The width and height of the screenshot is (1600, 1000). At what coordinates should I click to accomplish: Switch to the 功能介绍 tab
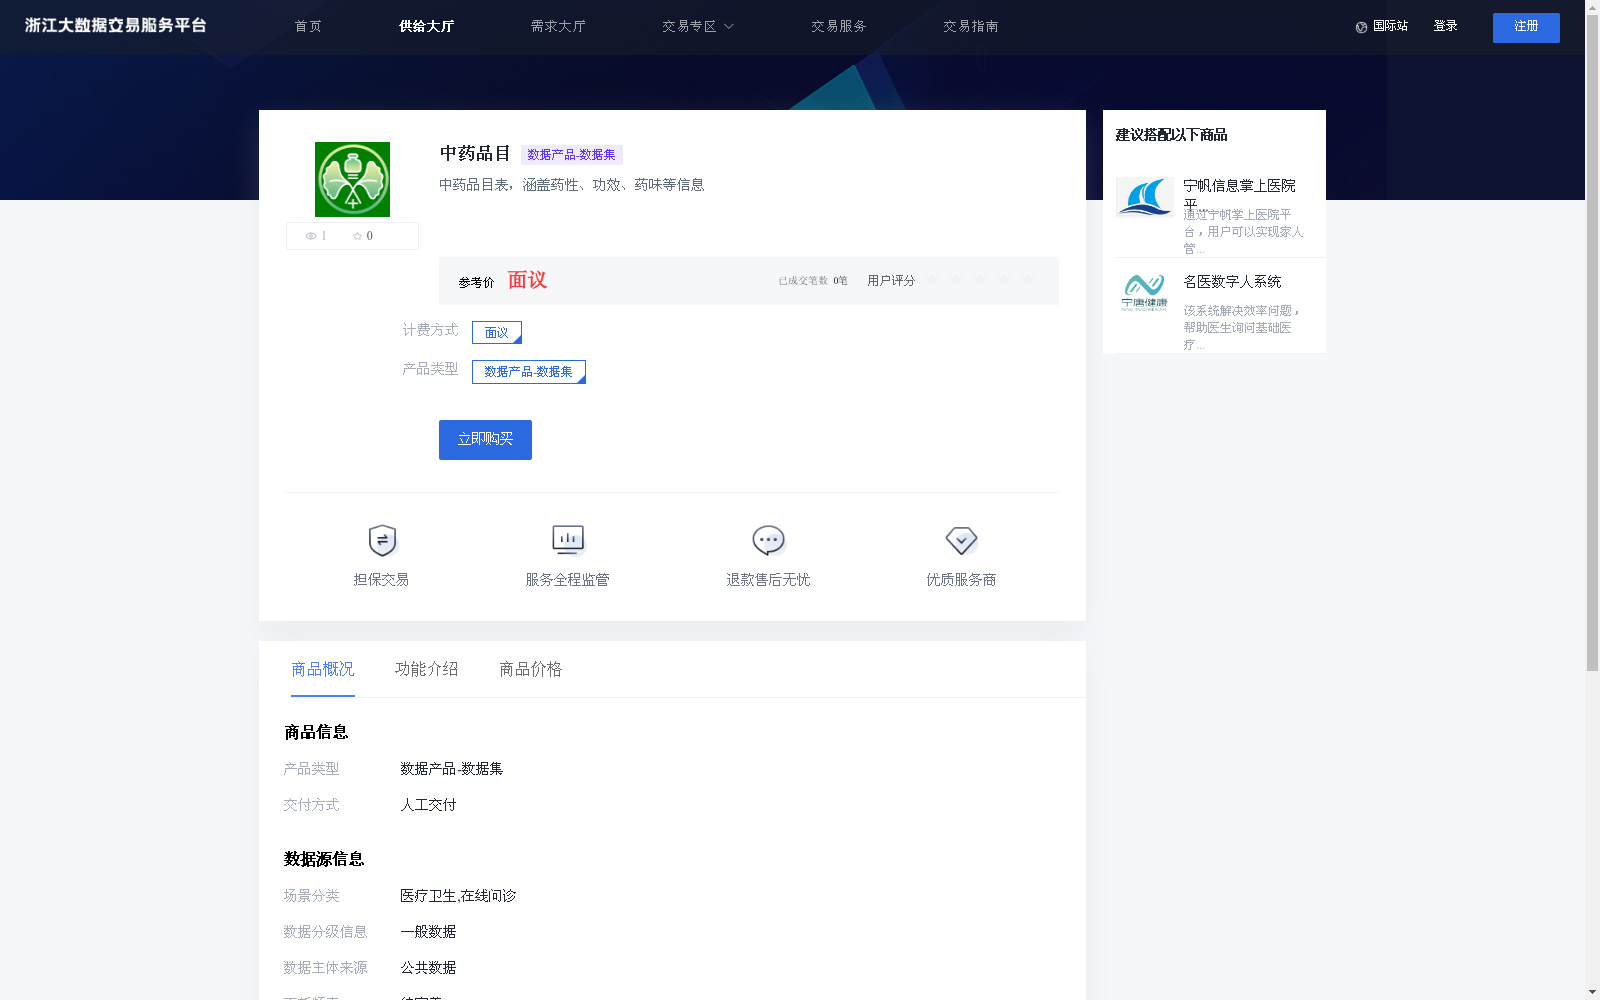(427, 669)
